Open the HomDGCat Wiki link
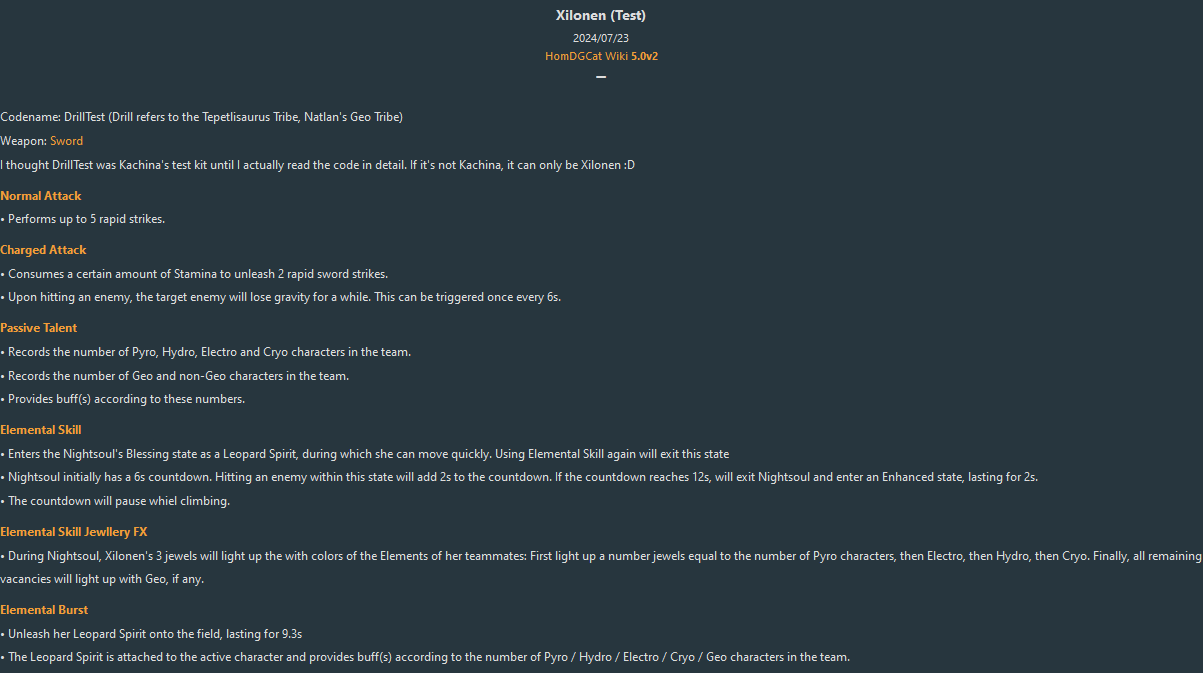1203x673 pixels. [586, 56]
